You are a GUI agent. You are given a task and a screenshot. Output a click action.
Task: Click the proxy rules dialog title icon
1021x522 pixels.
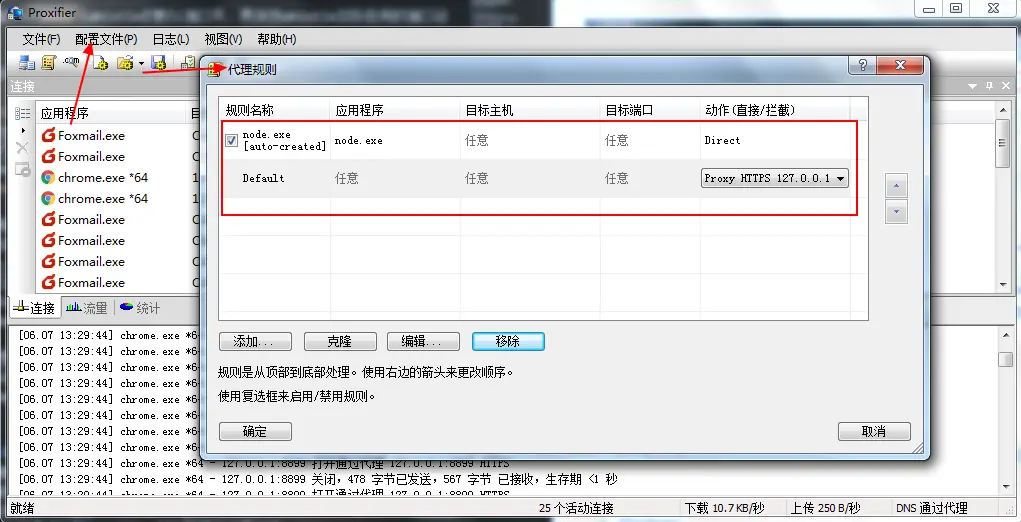point(216,69)
